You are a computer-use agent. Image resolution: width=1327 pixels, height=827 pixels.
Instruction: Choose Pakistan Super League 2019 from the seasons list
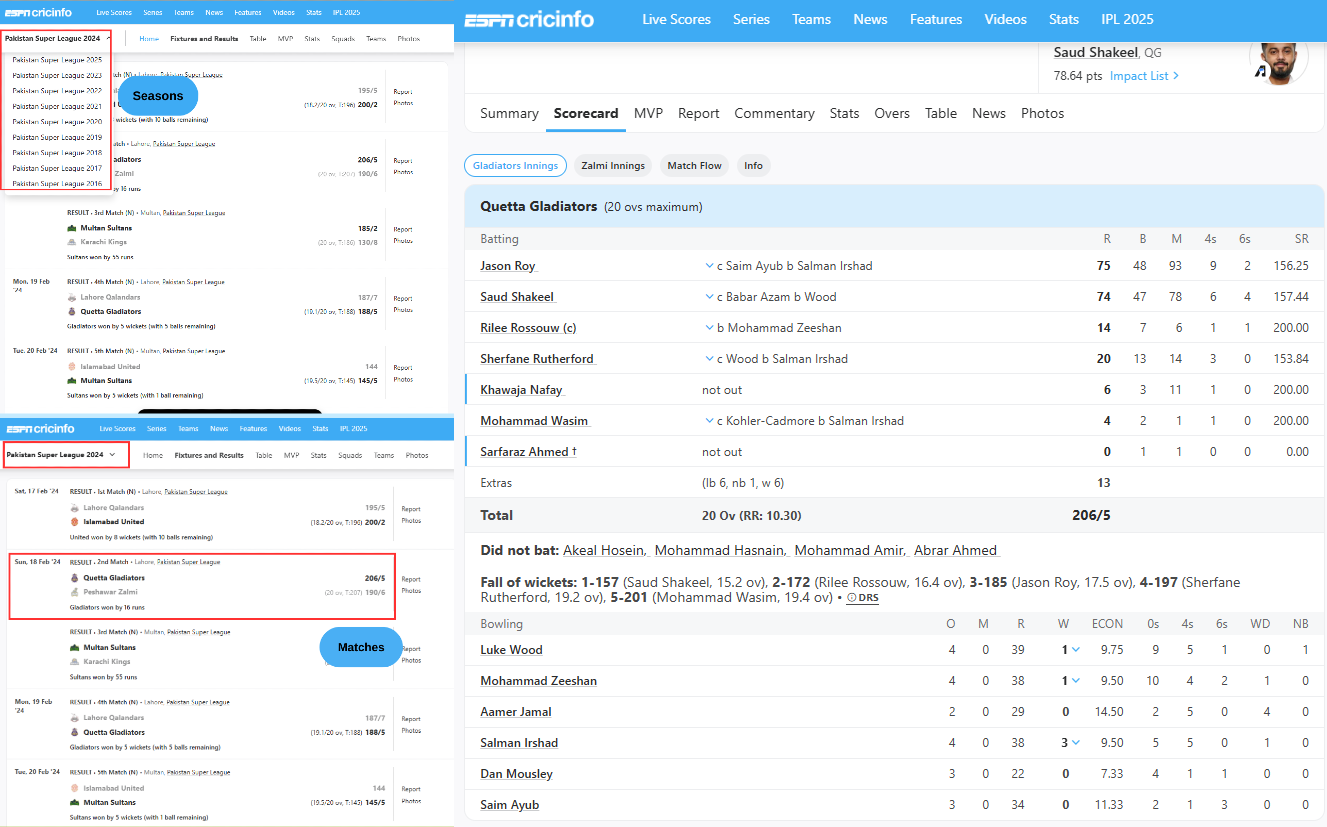point(57,137)
